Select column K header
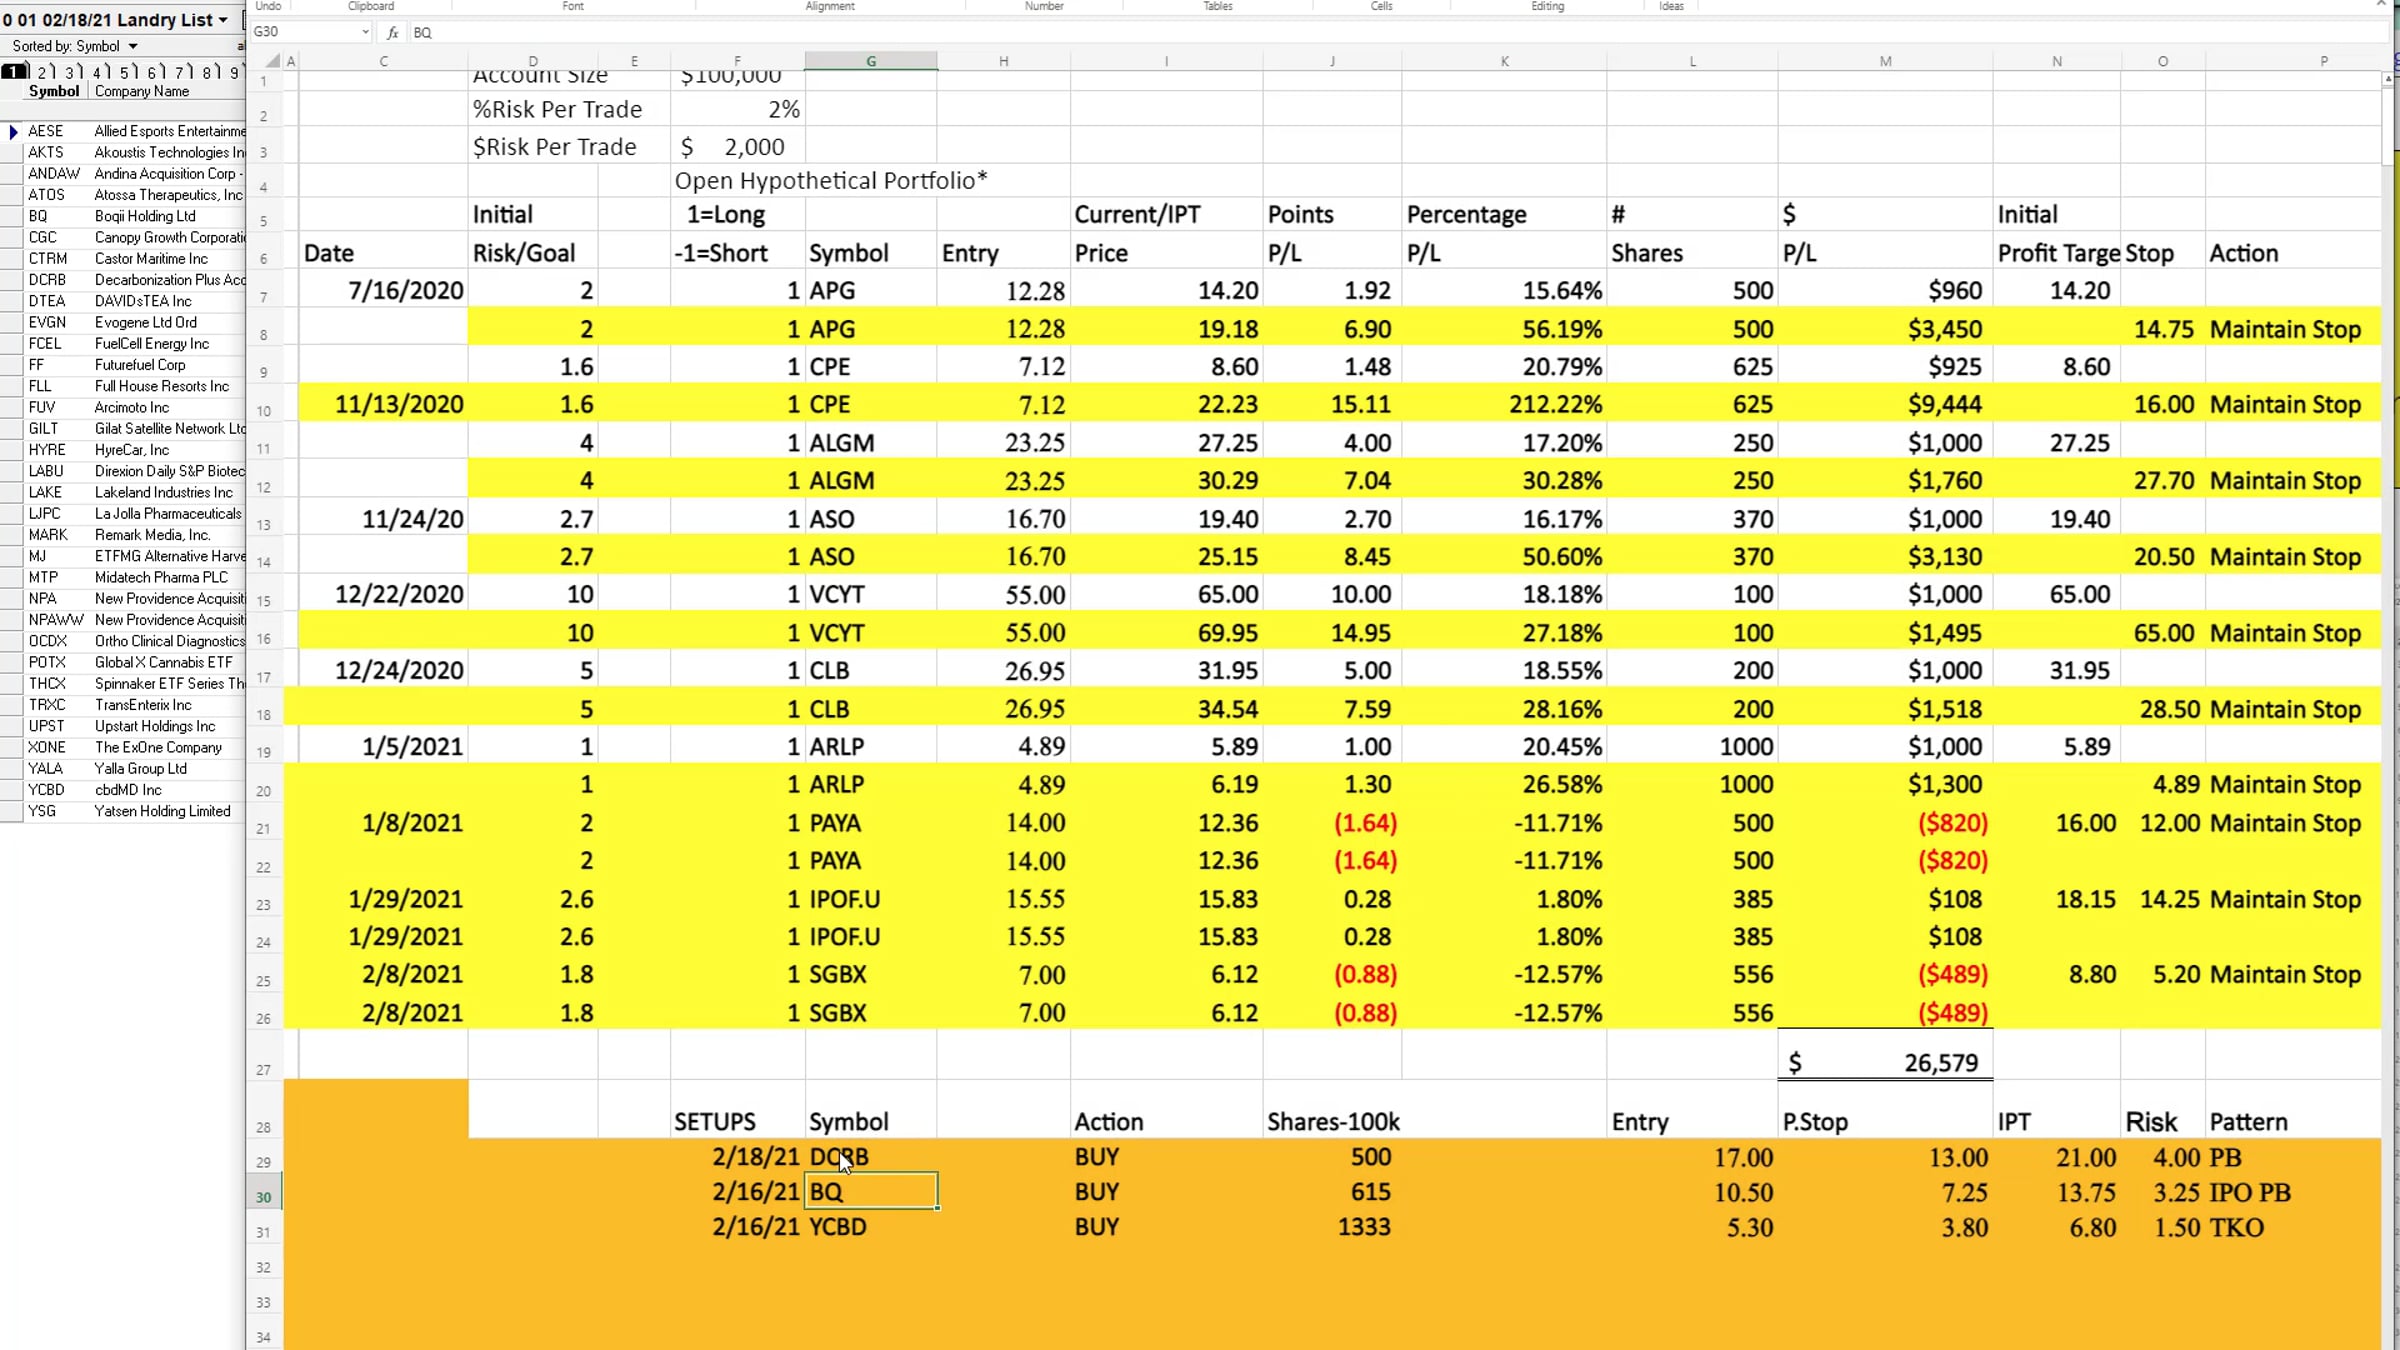The image size is (2400, 1350). click(1504, 61)
